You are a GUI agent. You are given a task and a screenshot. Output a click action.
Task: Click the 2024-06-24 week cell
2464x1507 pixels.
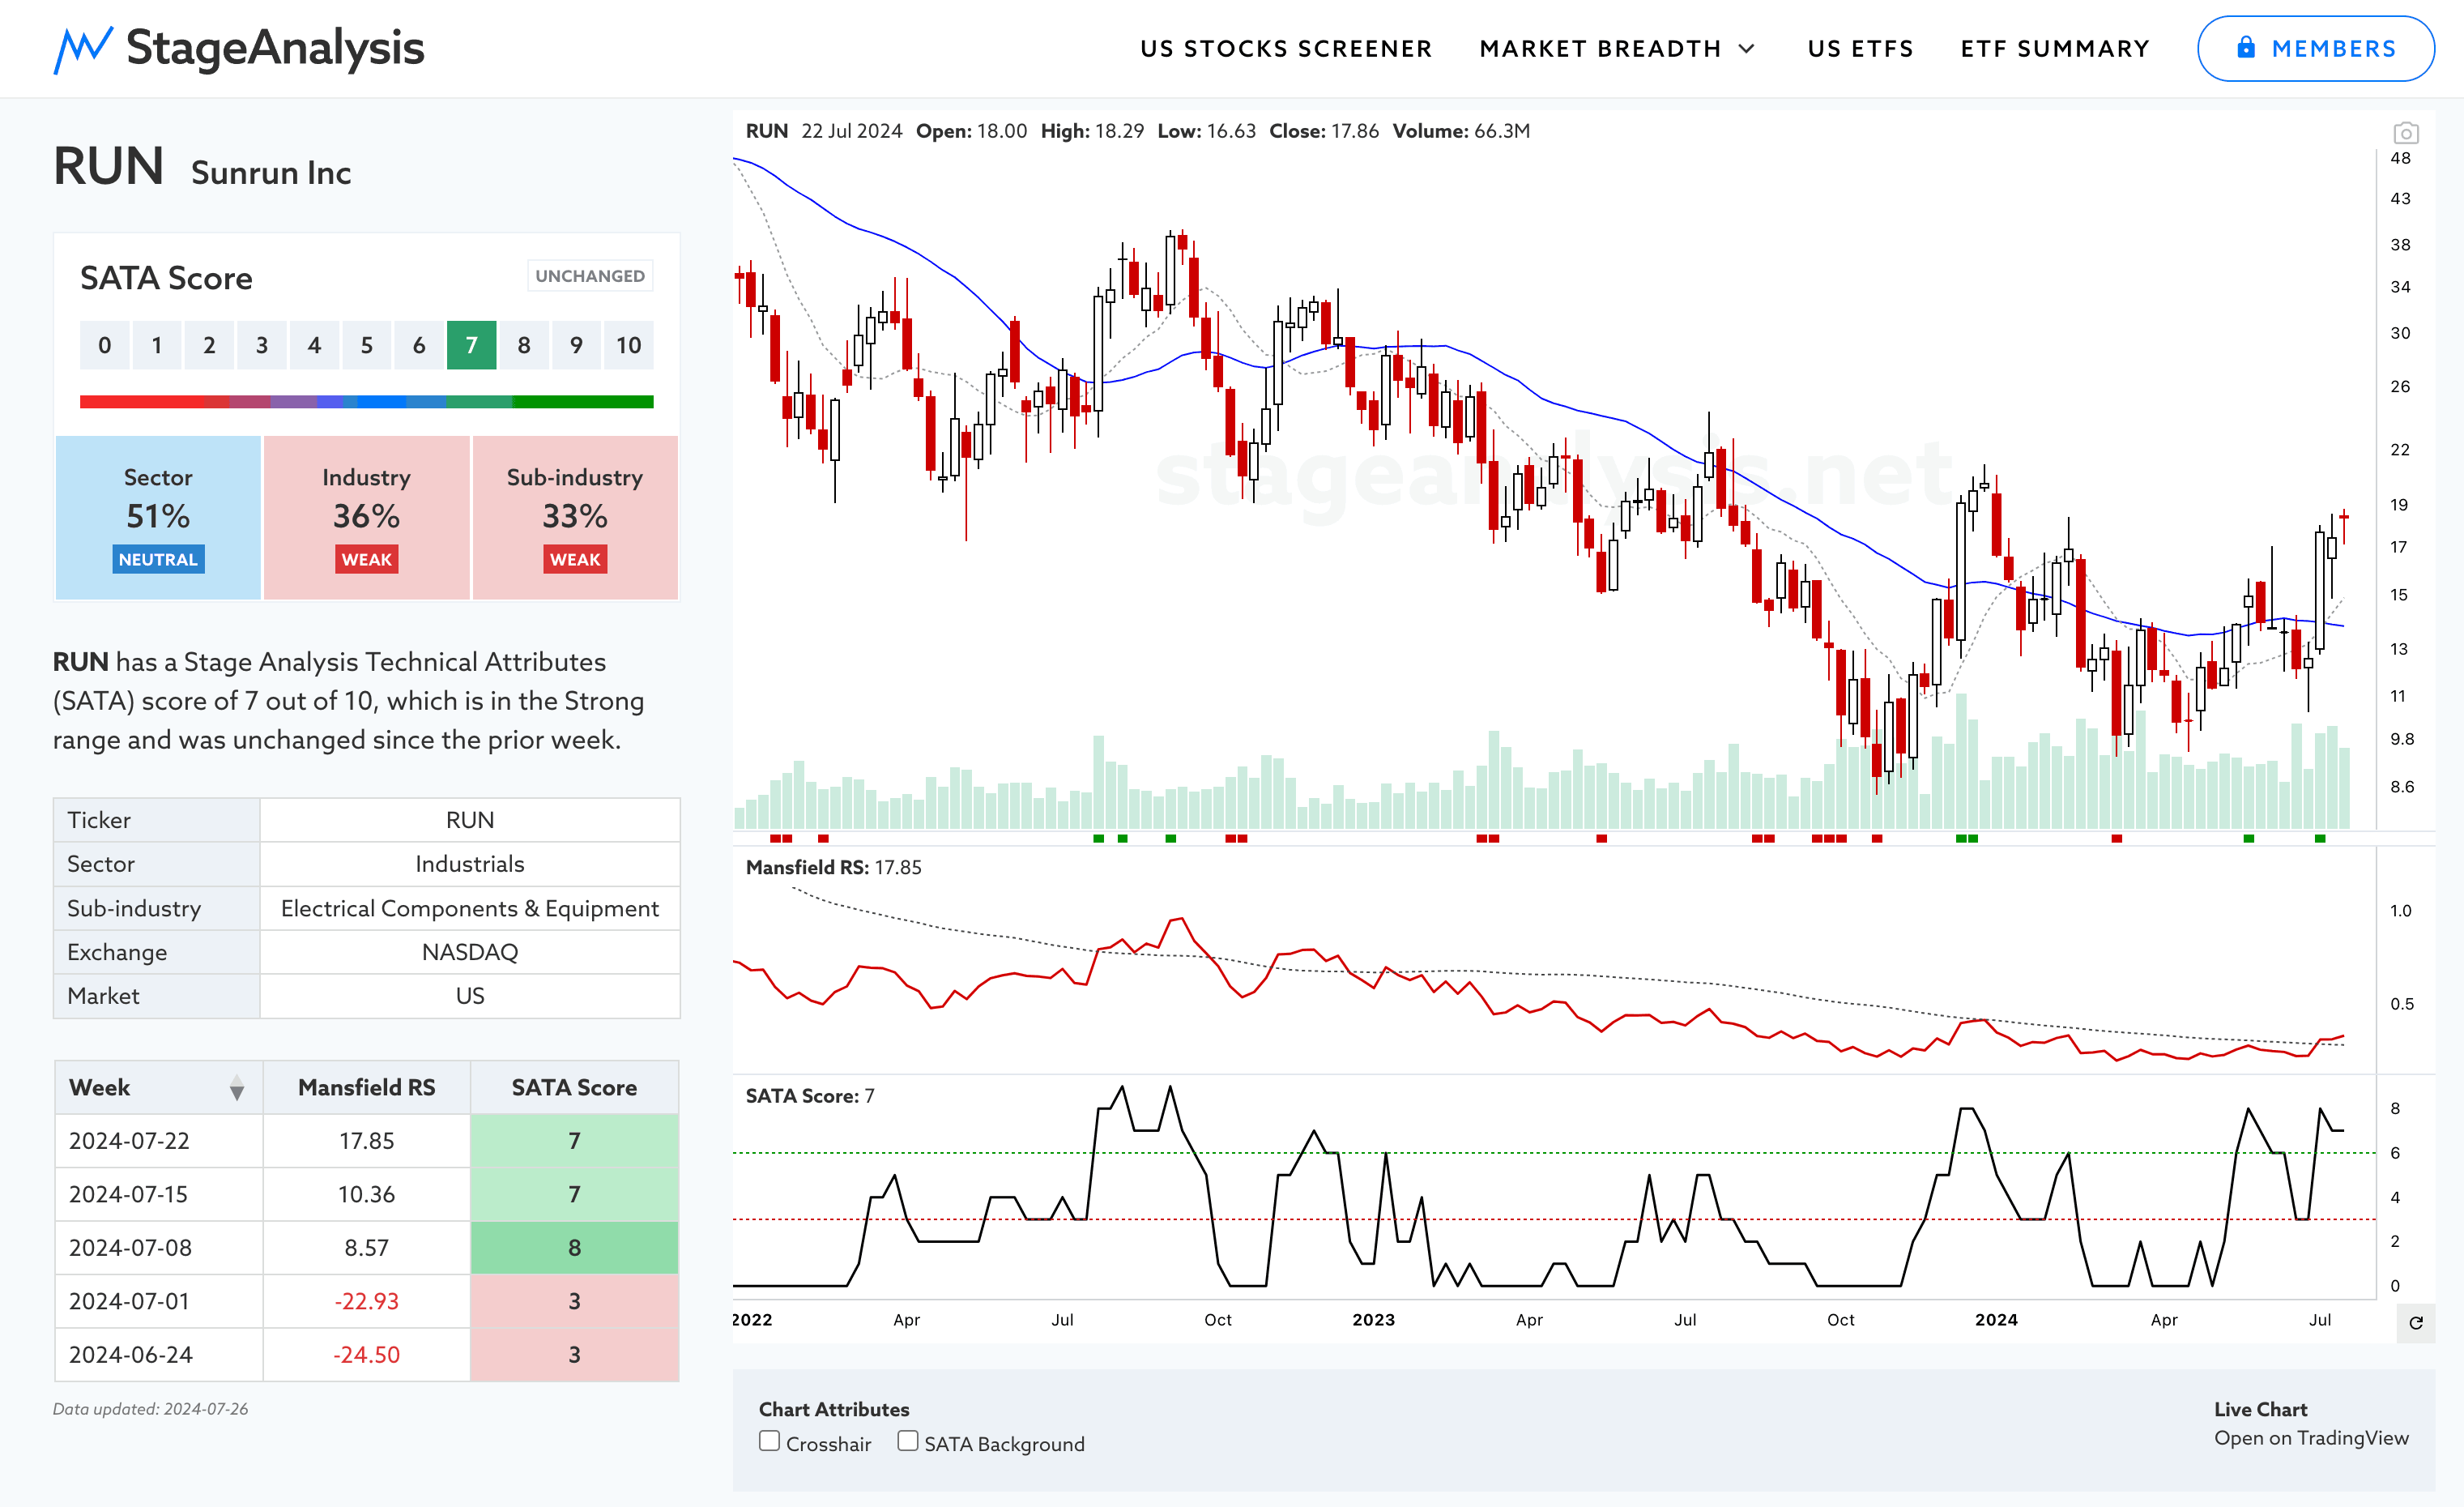[x=159, y=1355]
